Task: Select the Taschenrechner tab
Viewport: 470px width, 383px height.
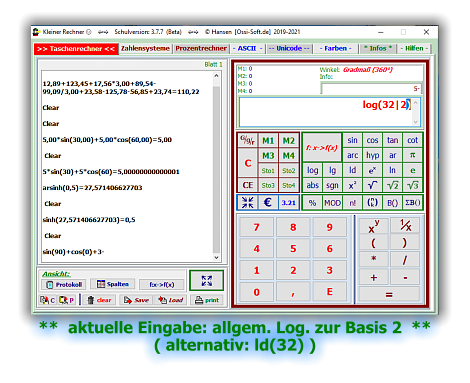Action: (76, 49)
